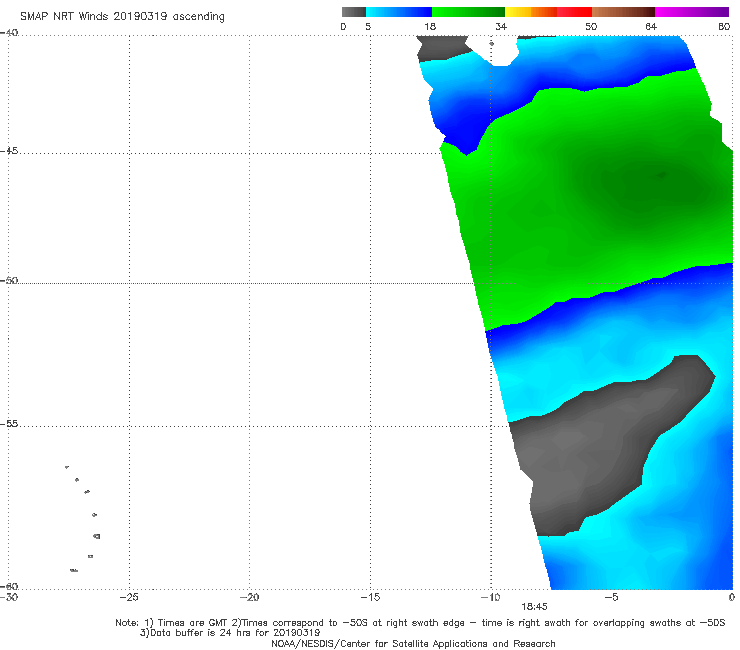Viewport: 740px width, 650px height.
Task: Click the title 'SMAP NRT Winds 20190319 ascending'
Action: 122,16
